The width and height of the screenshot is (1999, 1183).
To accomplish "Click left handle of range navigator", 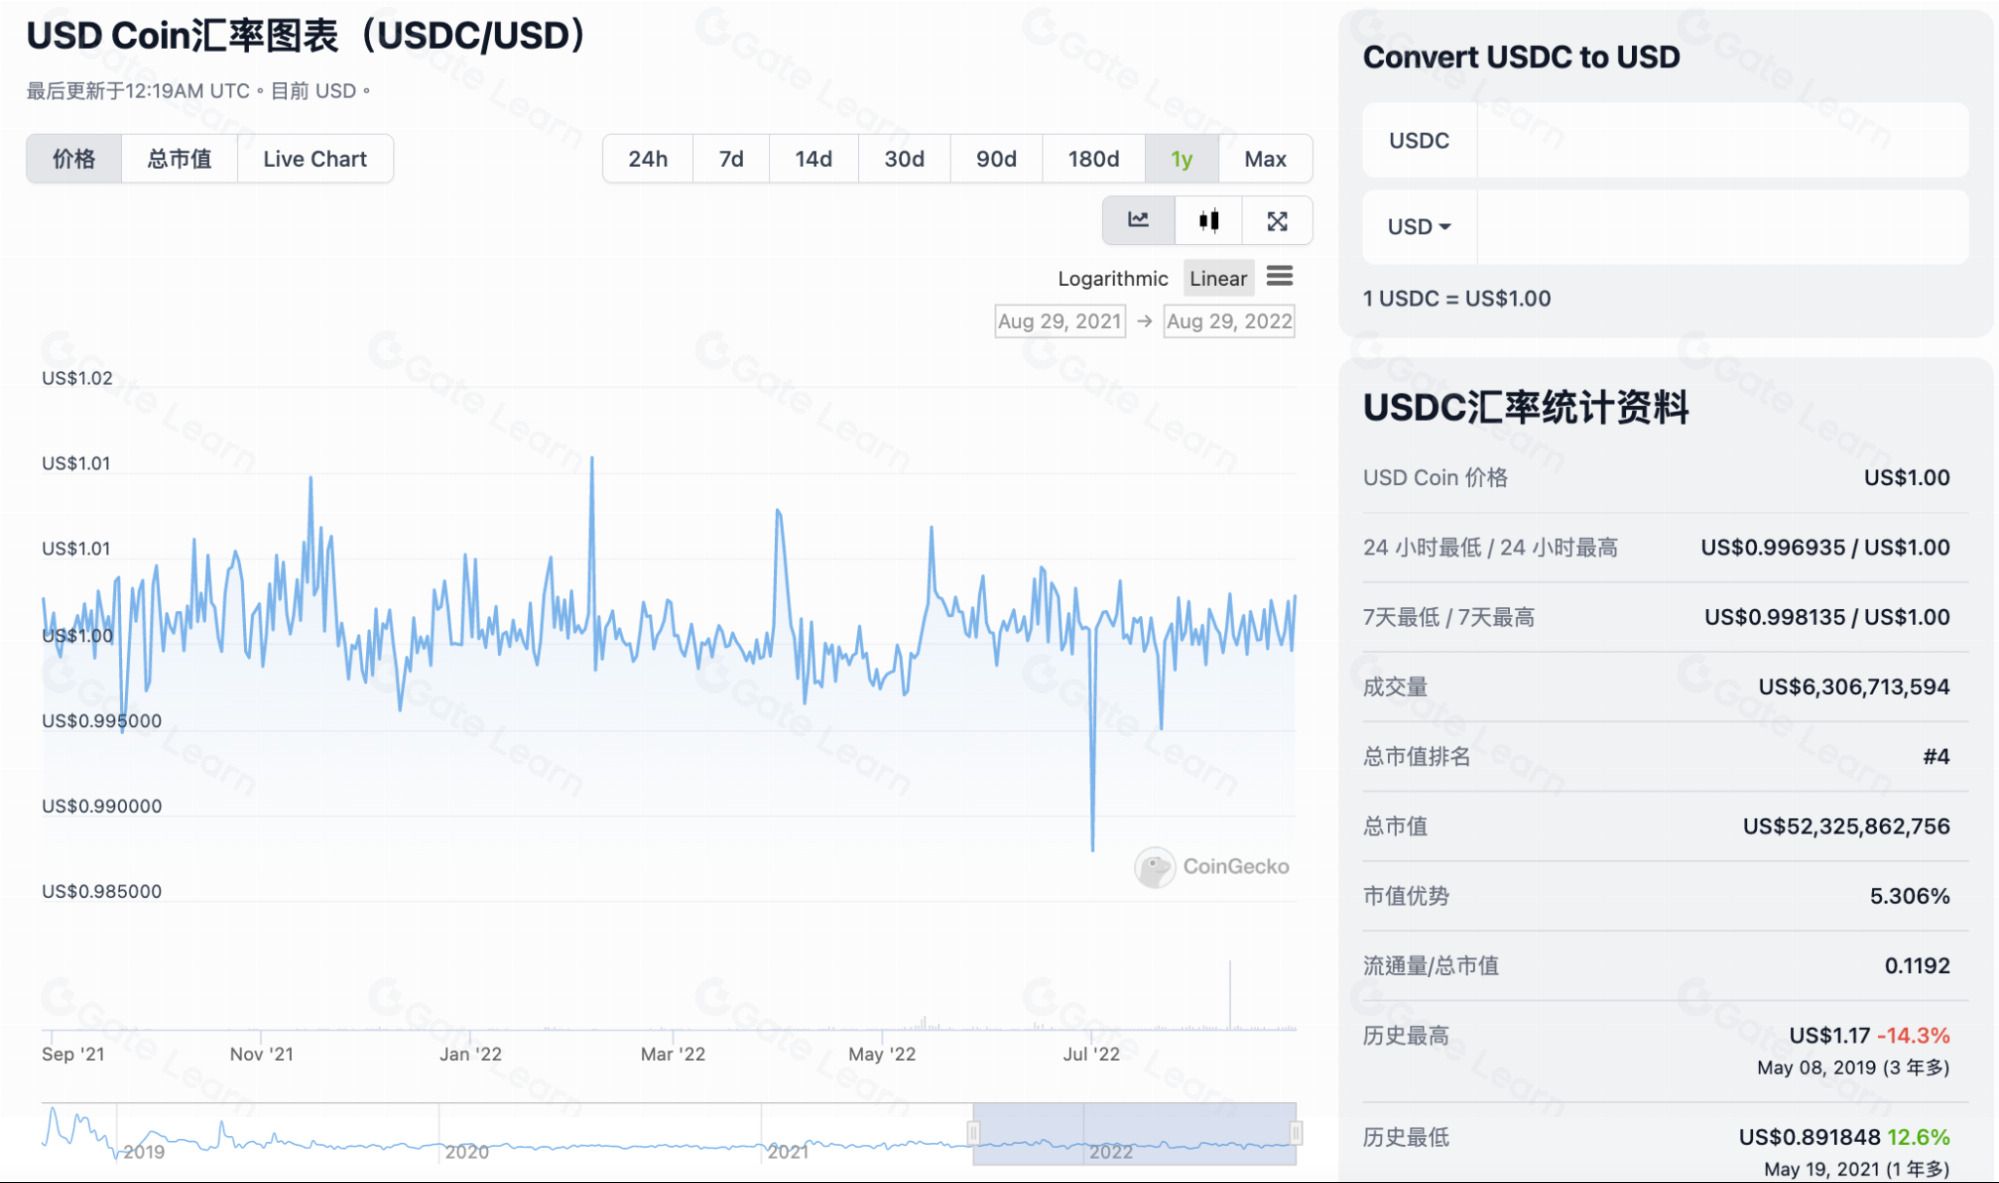I will click(x=973, y=1133).
